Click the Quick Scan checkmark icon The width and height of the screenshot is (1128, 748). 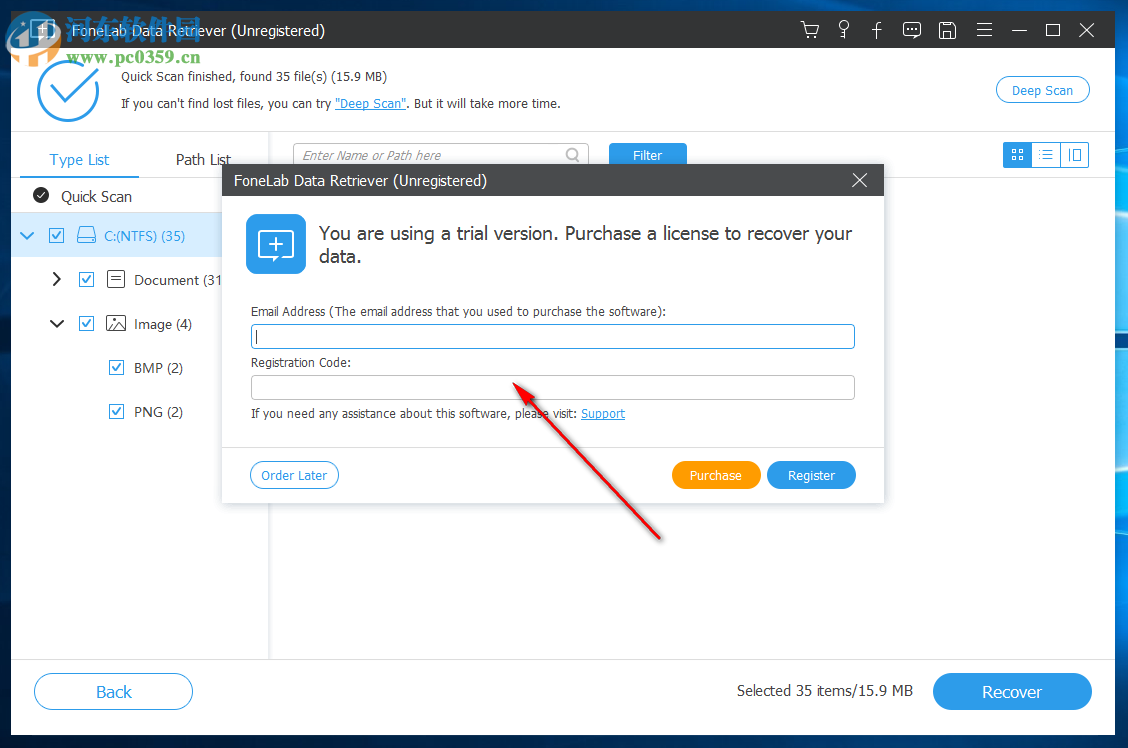41,196
